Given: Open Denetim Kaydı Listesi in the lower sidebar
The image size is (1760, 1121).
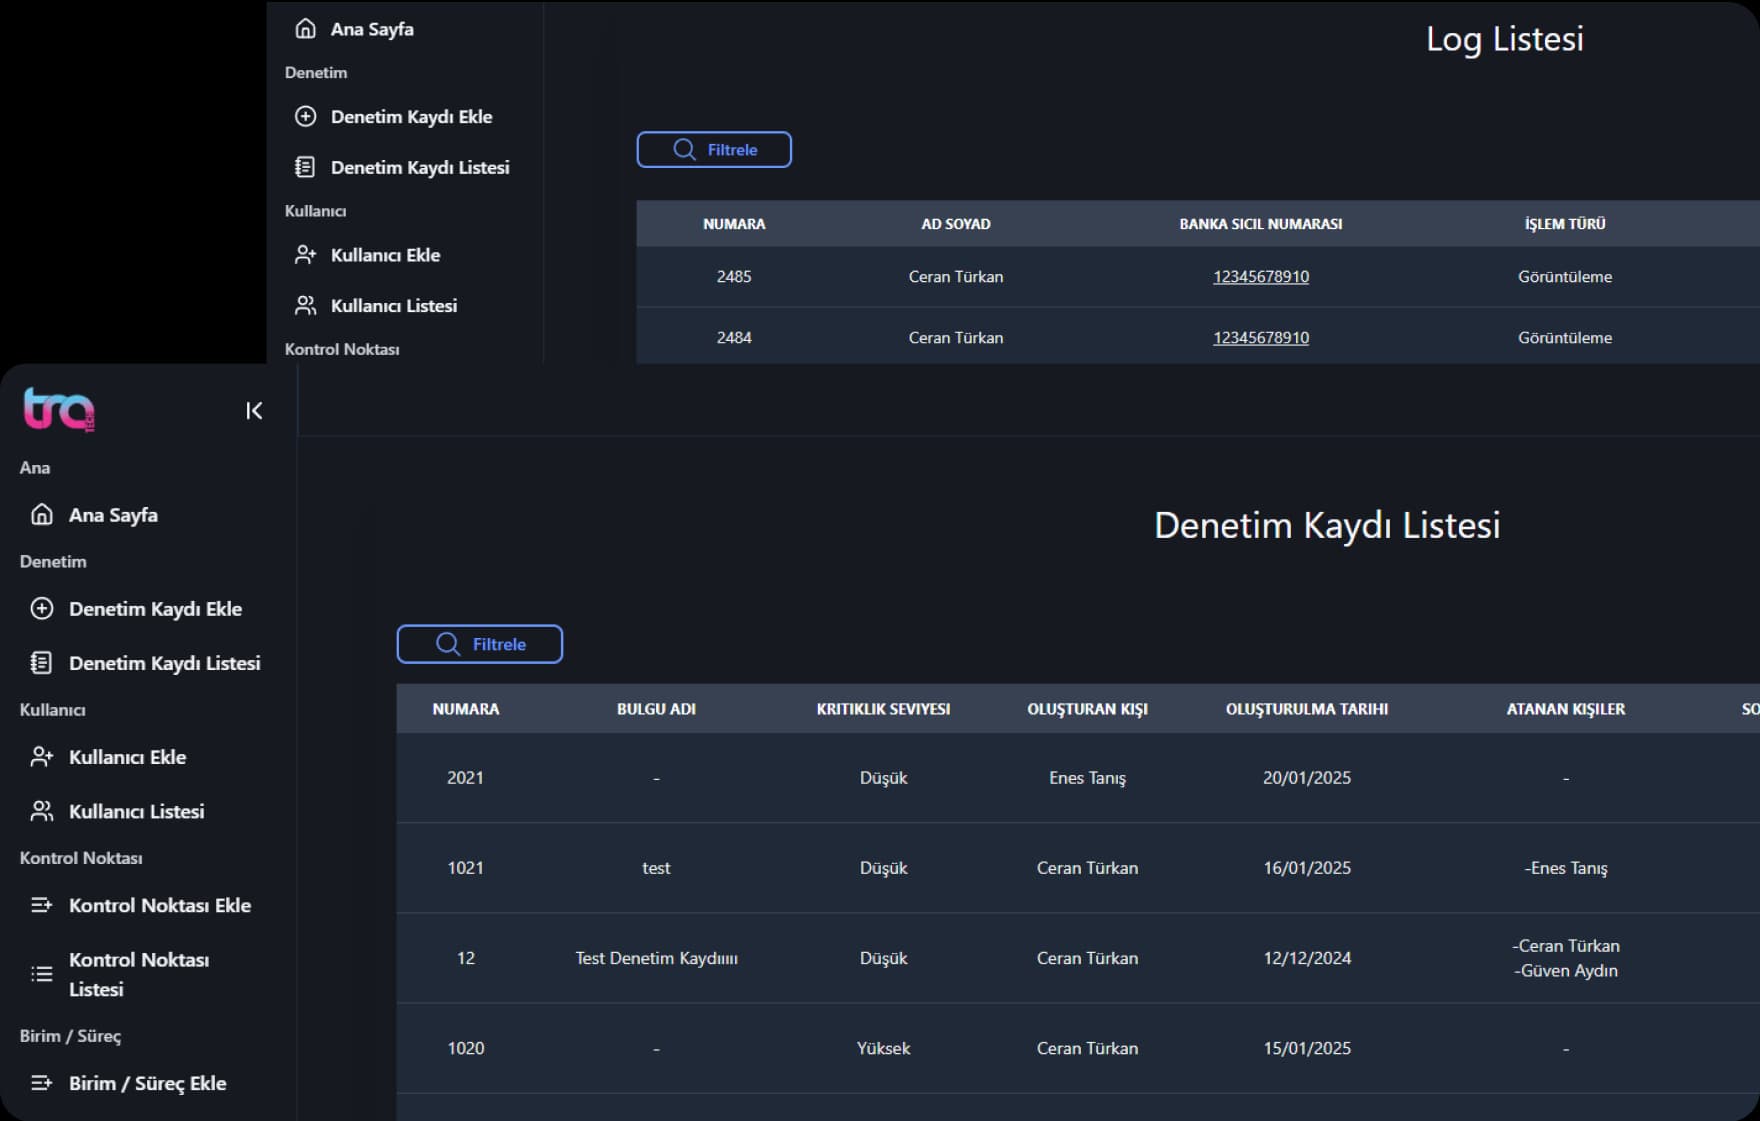Looking at the screenshot, I should click(164, 663).
